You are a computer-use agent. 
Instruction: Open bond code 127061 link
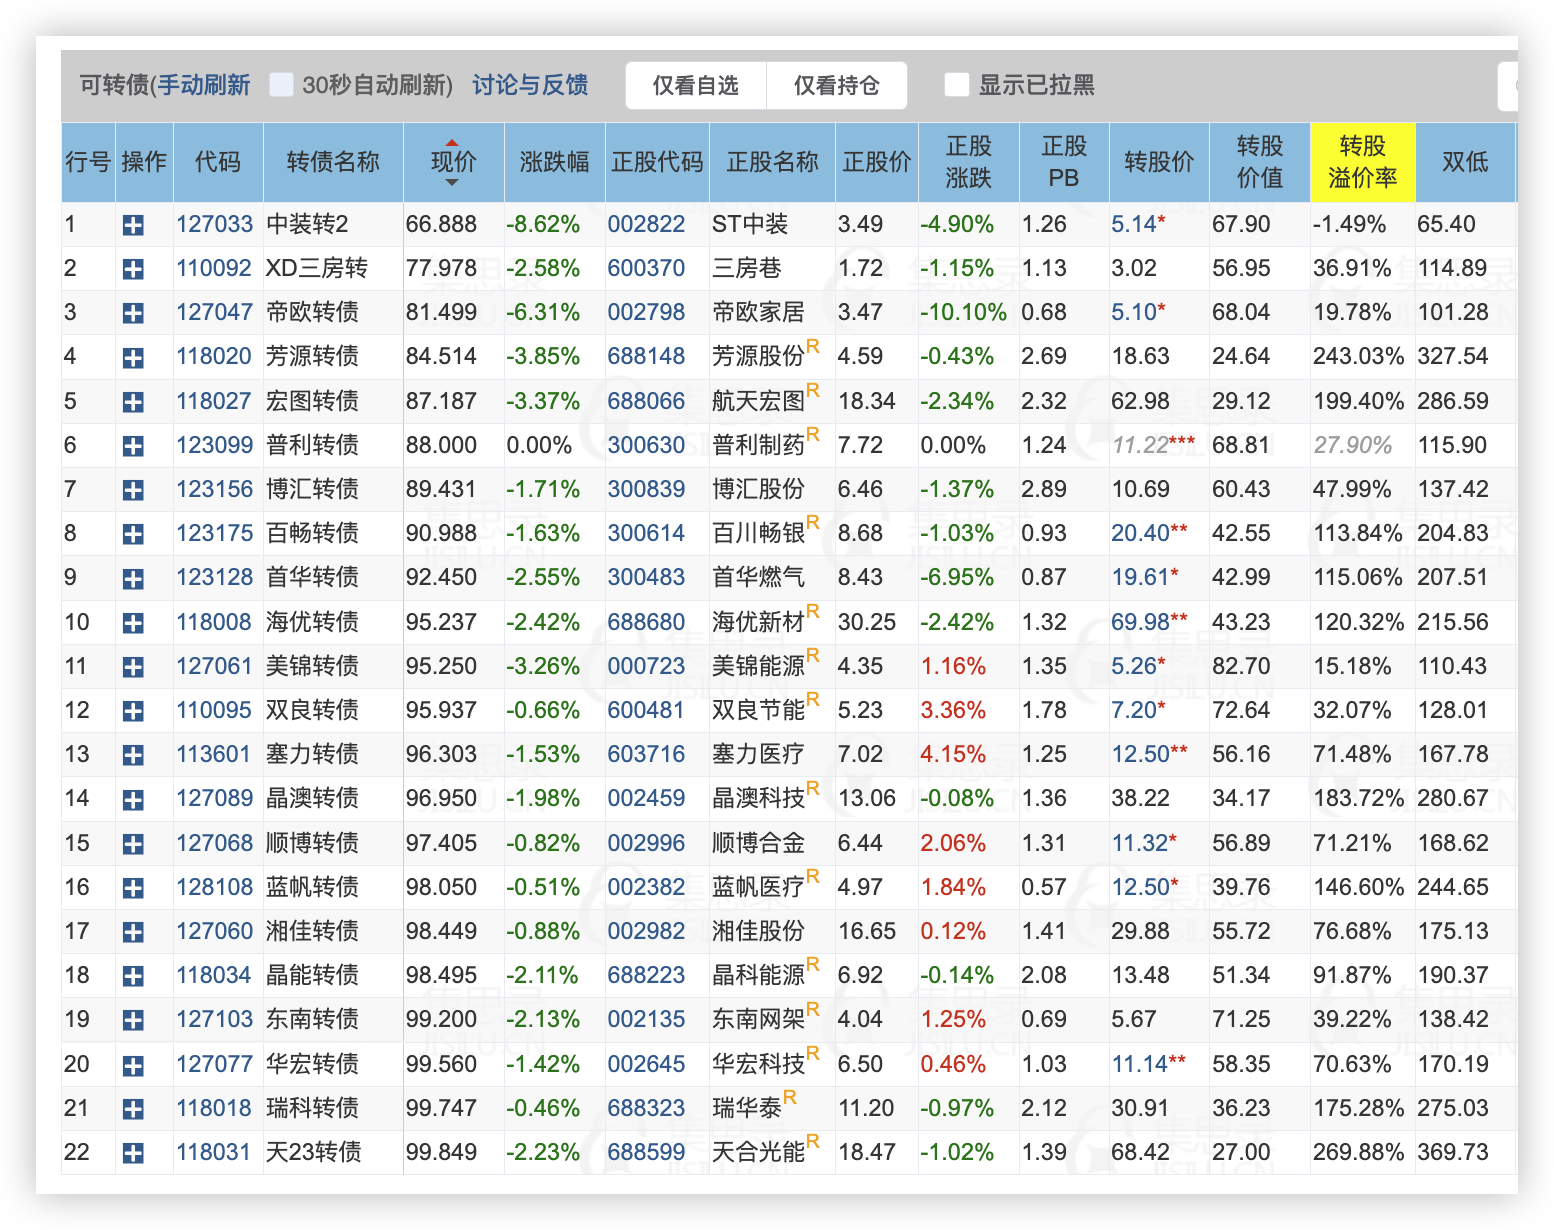click(214, 666)
